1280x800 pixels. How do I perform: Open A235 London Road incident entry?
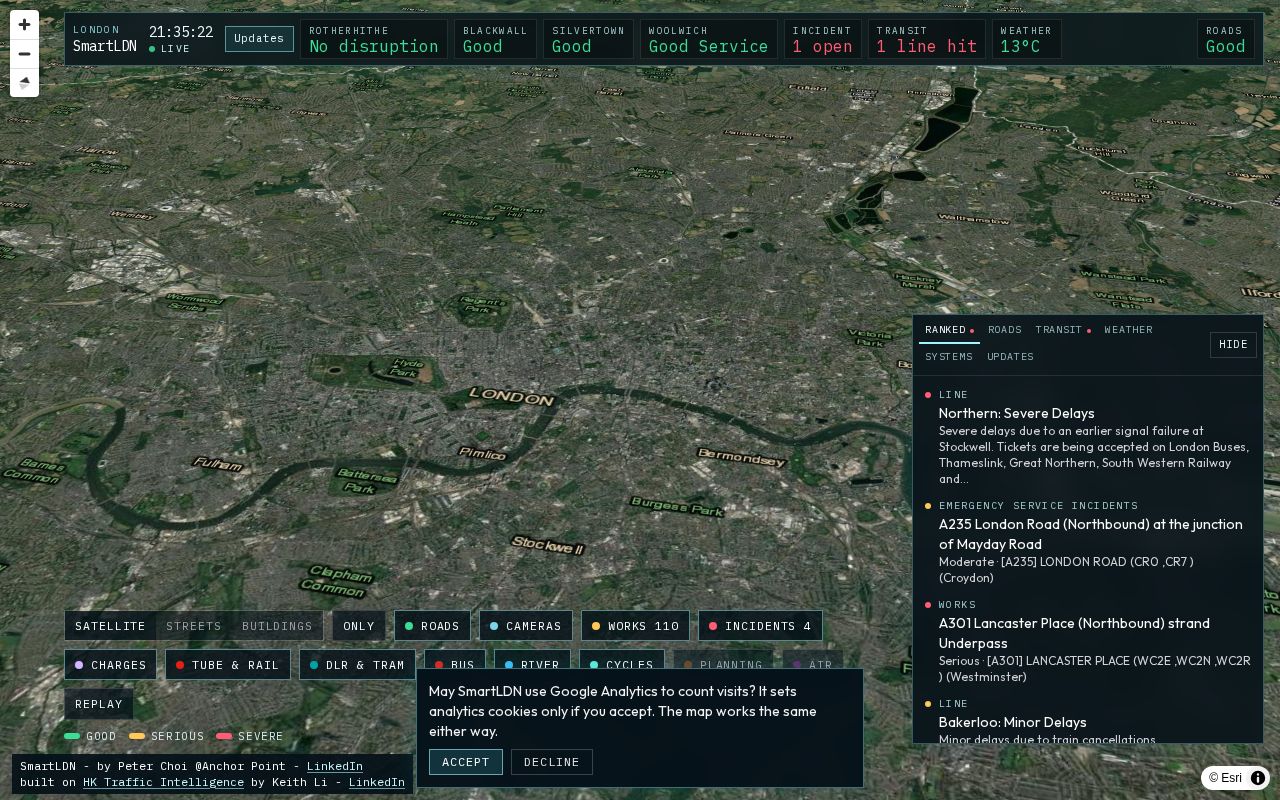coord(1088,543)
